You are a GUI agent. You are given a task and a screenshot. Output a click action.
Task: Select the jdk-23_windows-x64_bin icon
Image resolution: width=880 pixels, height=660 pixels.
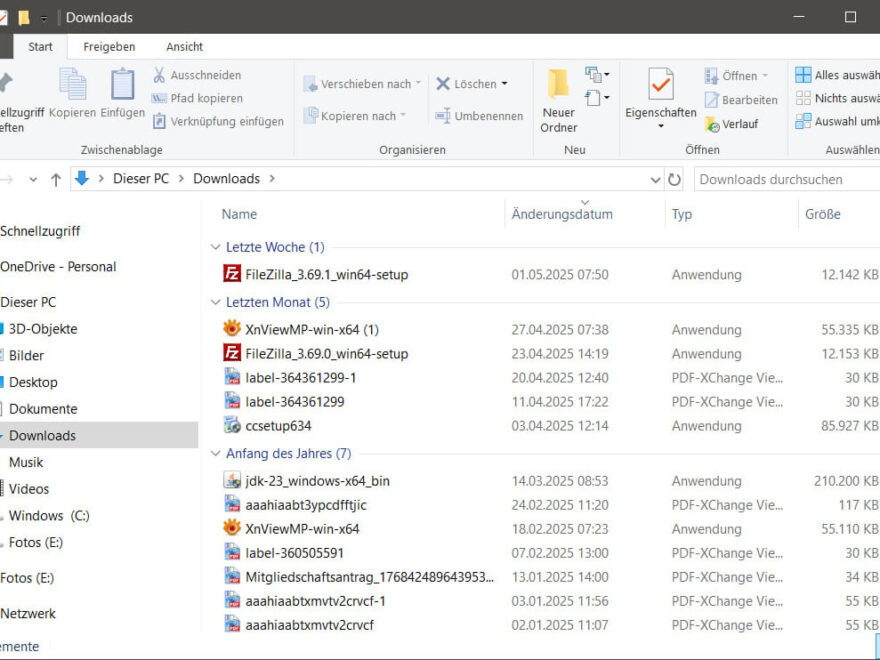tap(232, 480)
